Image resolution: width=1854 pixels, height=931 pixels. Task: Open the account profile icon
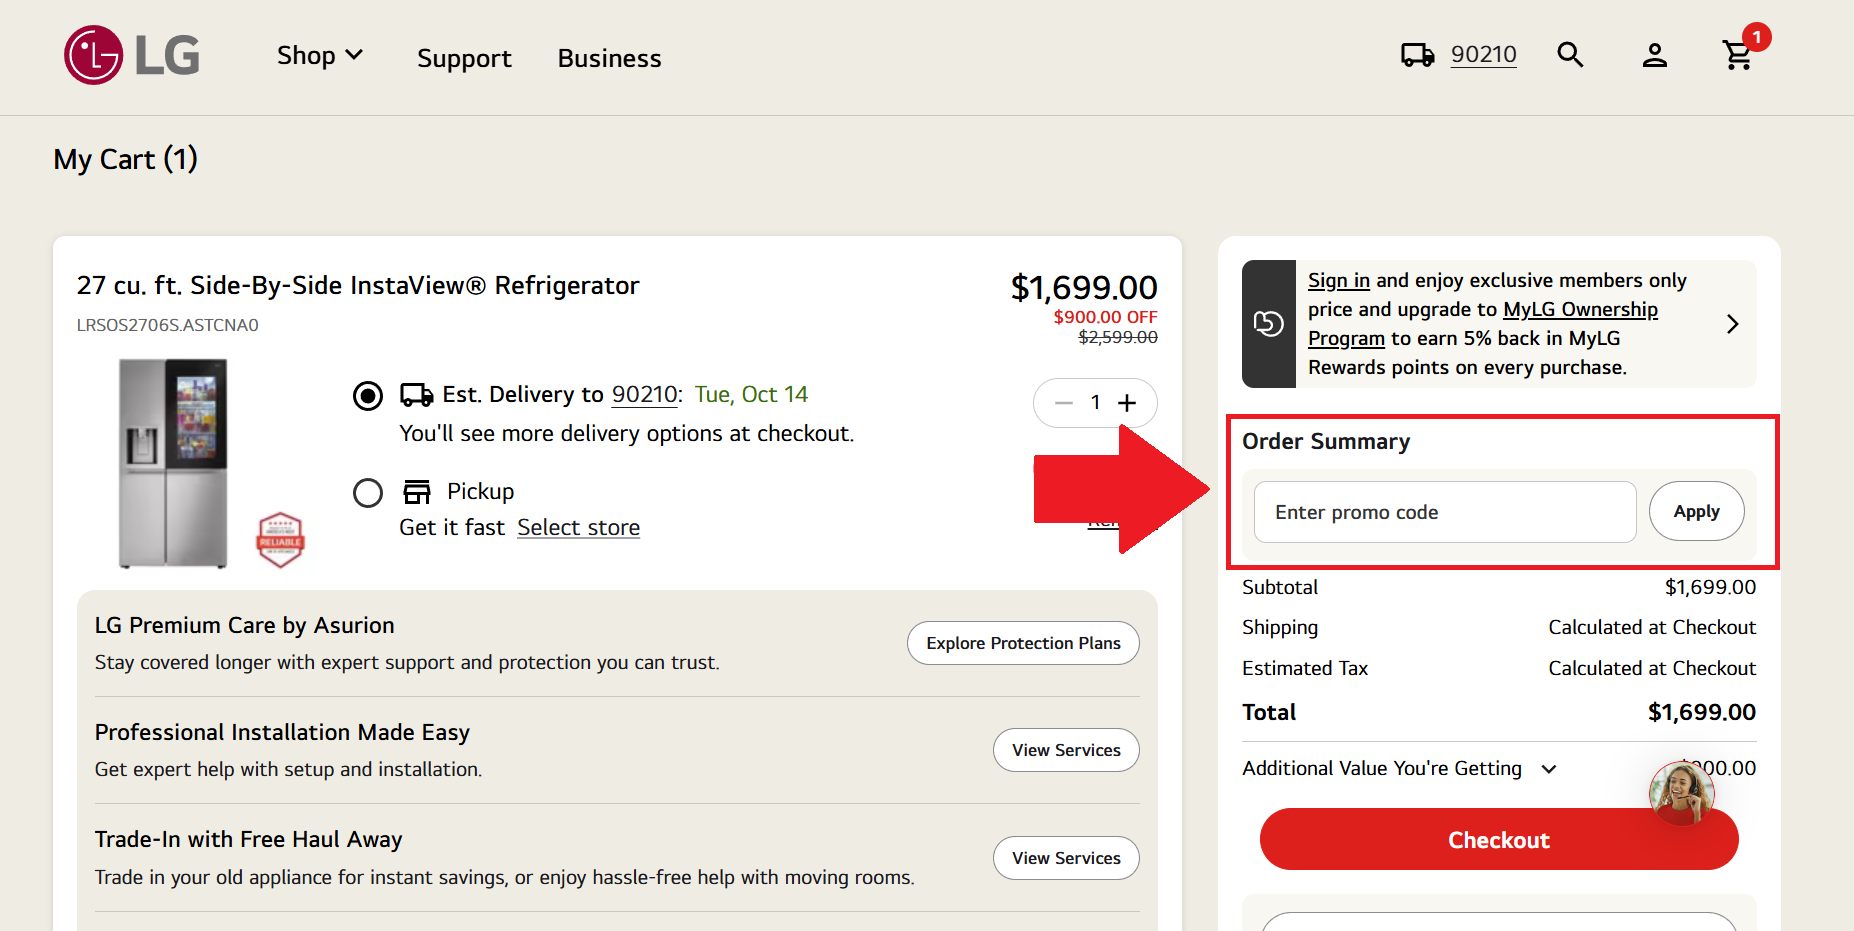click(1654, 55)
